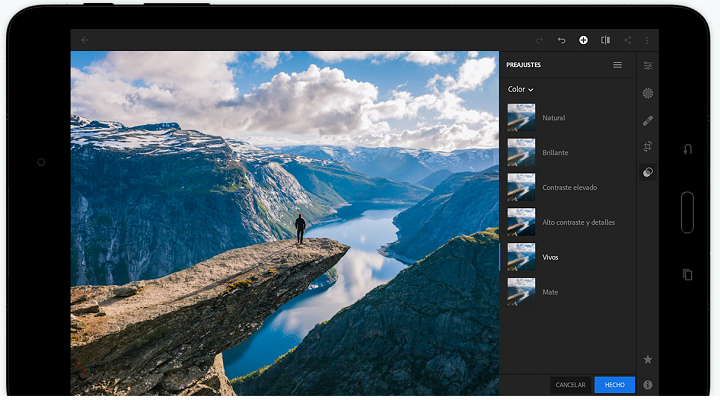Screen dimensions: 720x400
Task: Open the edit sliders panel icon
Action: tap(647, 66)
